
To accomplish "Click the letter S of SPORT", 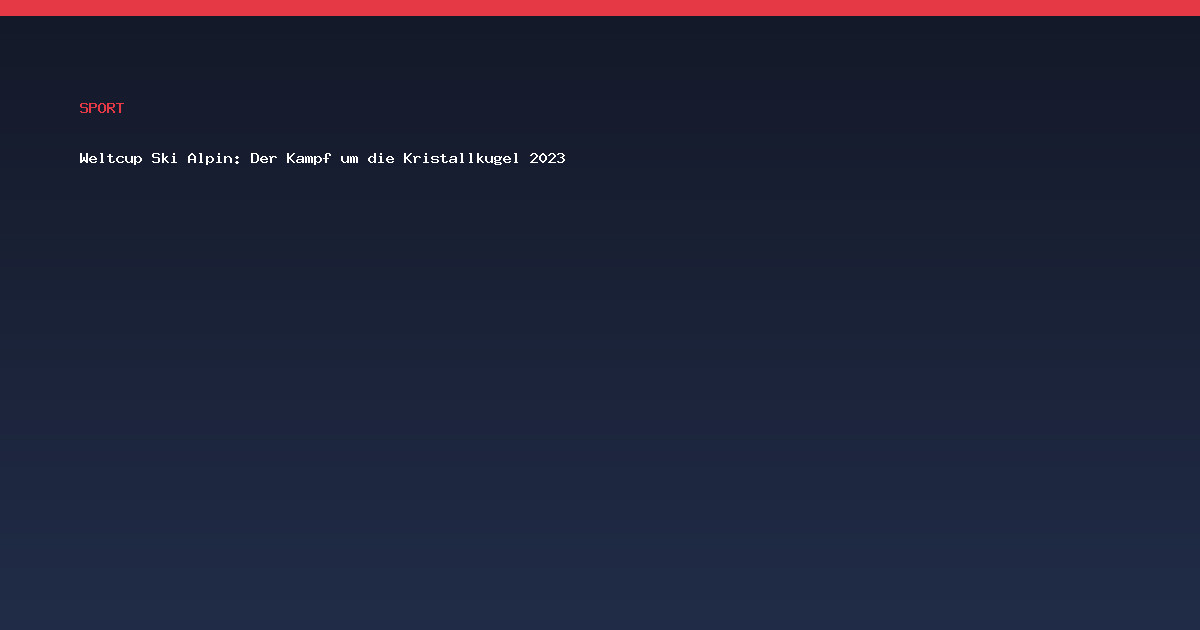I will click(x=84, y=108).
